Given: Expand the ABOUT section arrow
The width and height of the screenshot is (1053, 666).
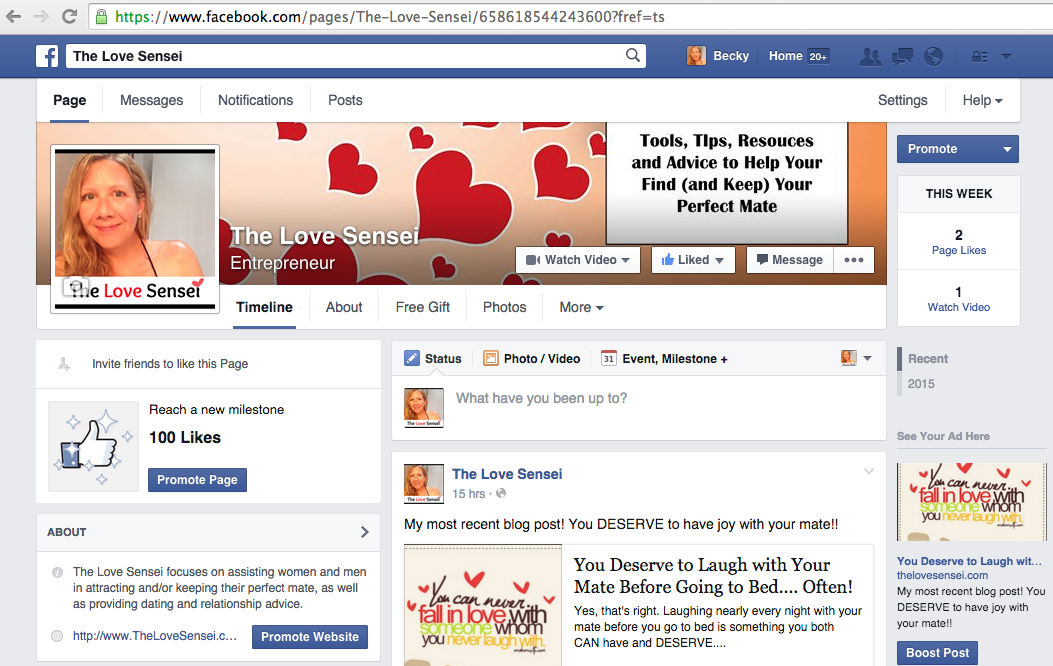Looking at the screenshot, I should pyautogui.click(x=365, y=532).
